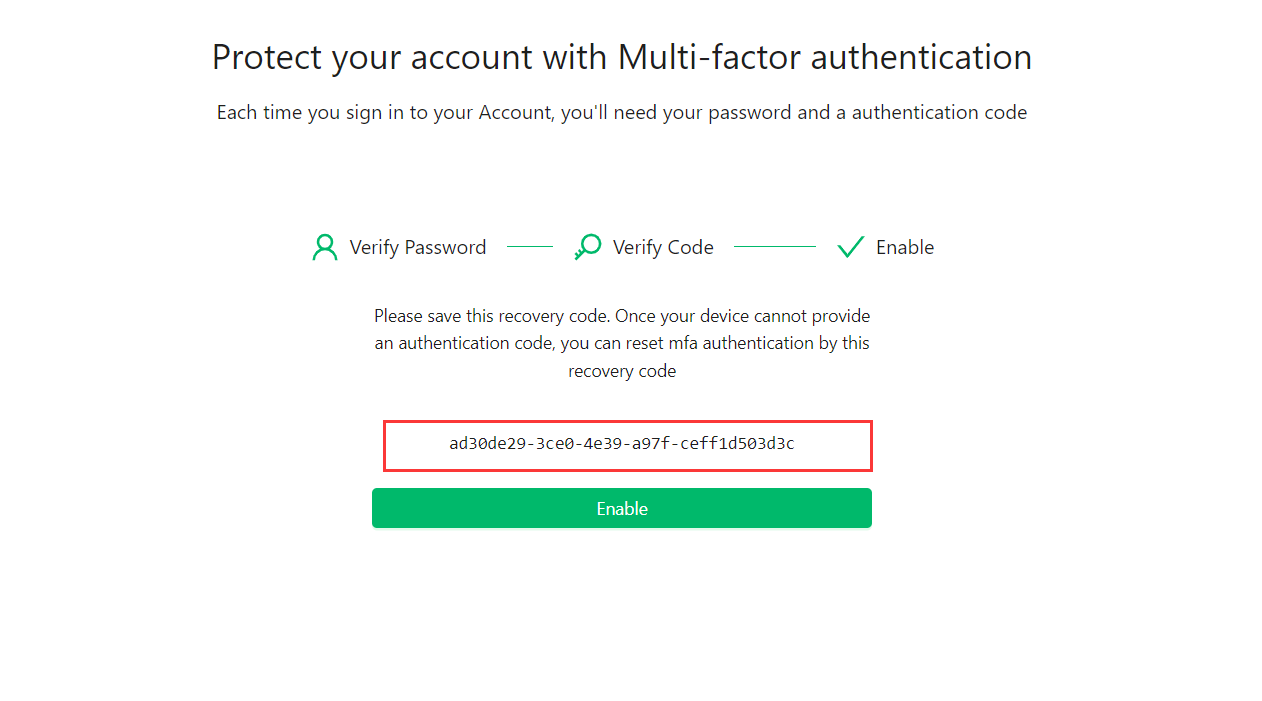Click the search-style icon beside Verify Code
Screen dimensions: 1262x701
pyautogui.click(x=587, y=246)
